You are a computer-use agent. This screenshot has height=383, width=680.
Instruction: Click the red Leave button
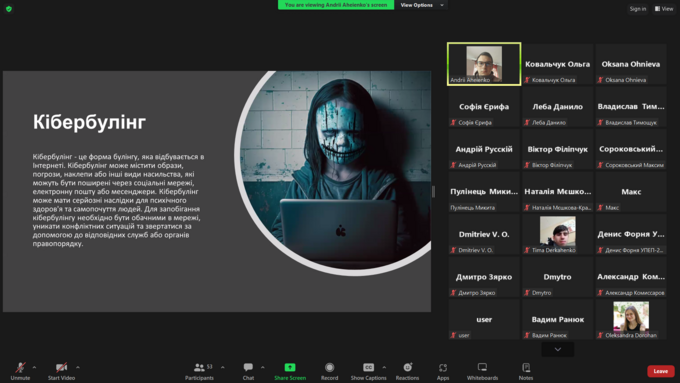click(660, 371)
